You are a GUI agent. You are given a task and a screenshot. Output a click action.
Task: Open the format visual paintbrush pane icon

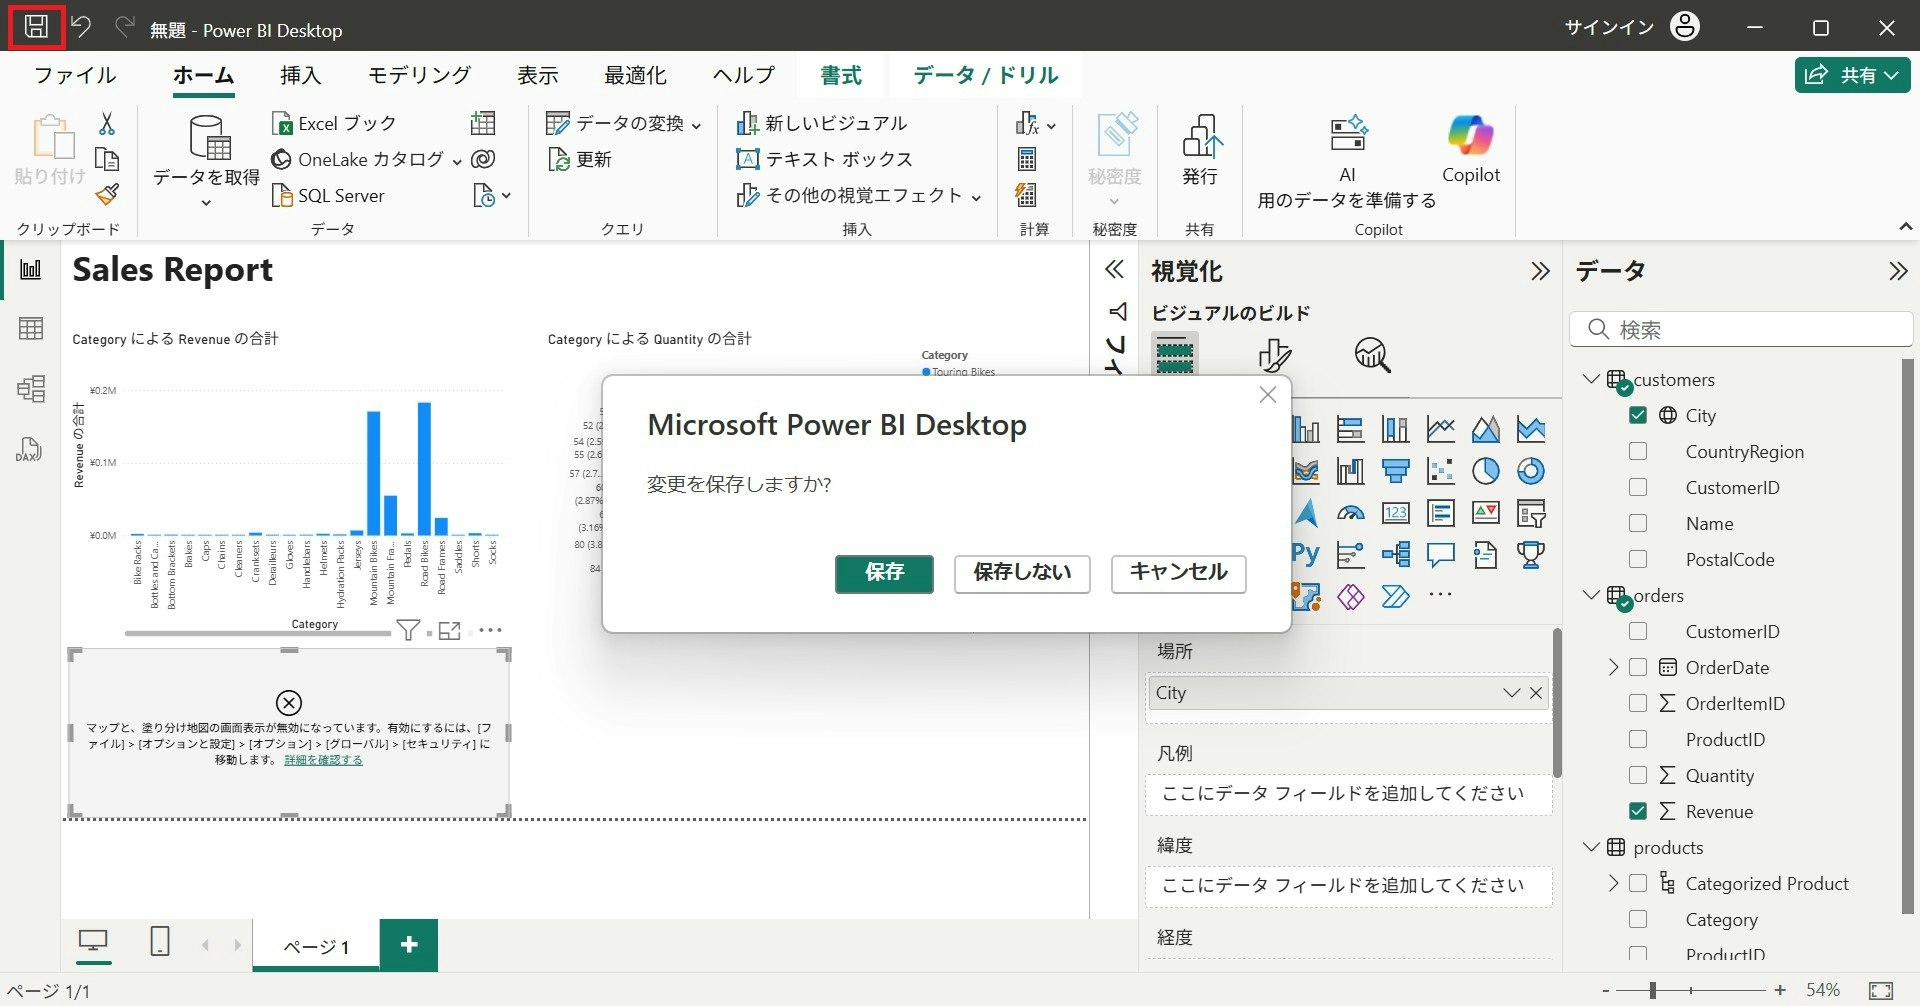[x=1274, y=355]
